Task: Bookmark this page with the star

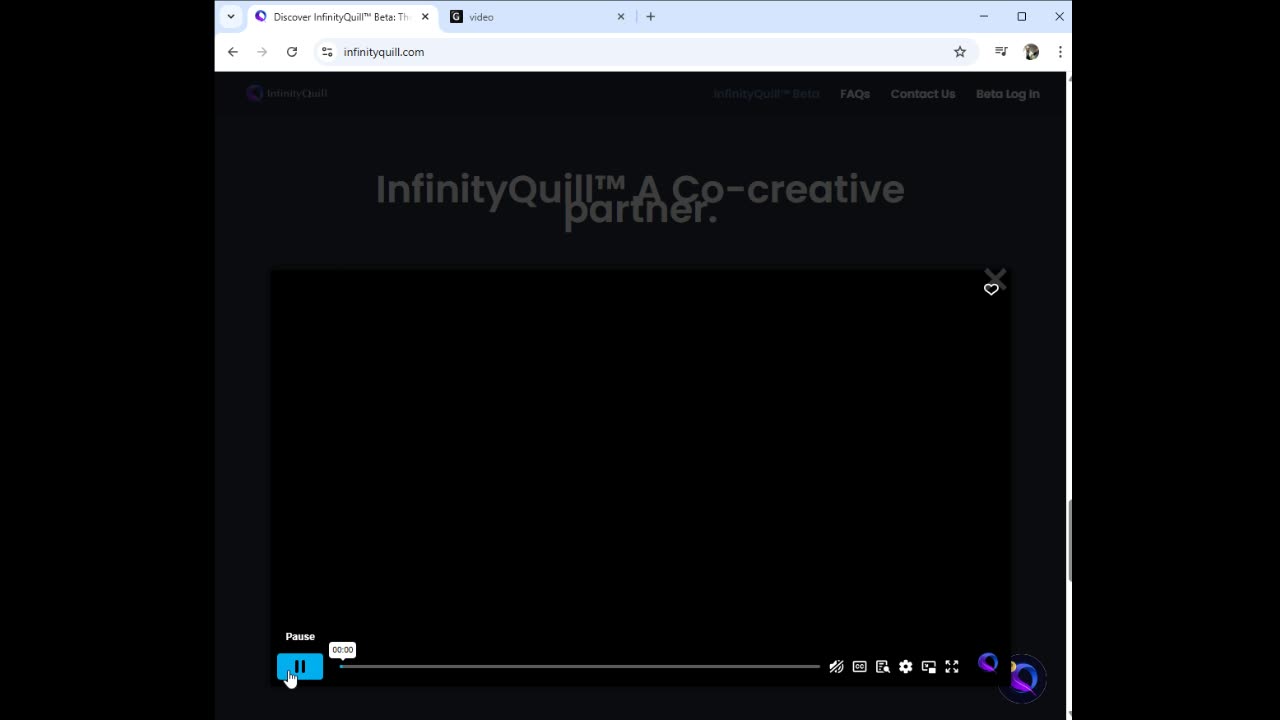Action: pos(960,52)
